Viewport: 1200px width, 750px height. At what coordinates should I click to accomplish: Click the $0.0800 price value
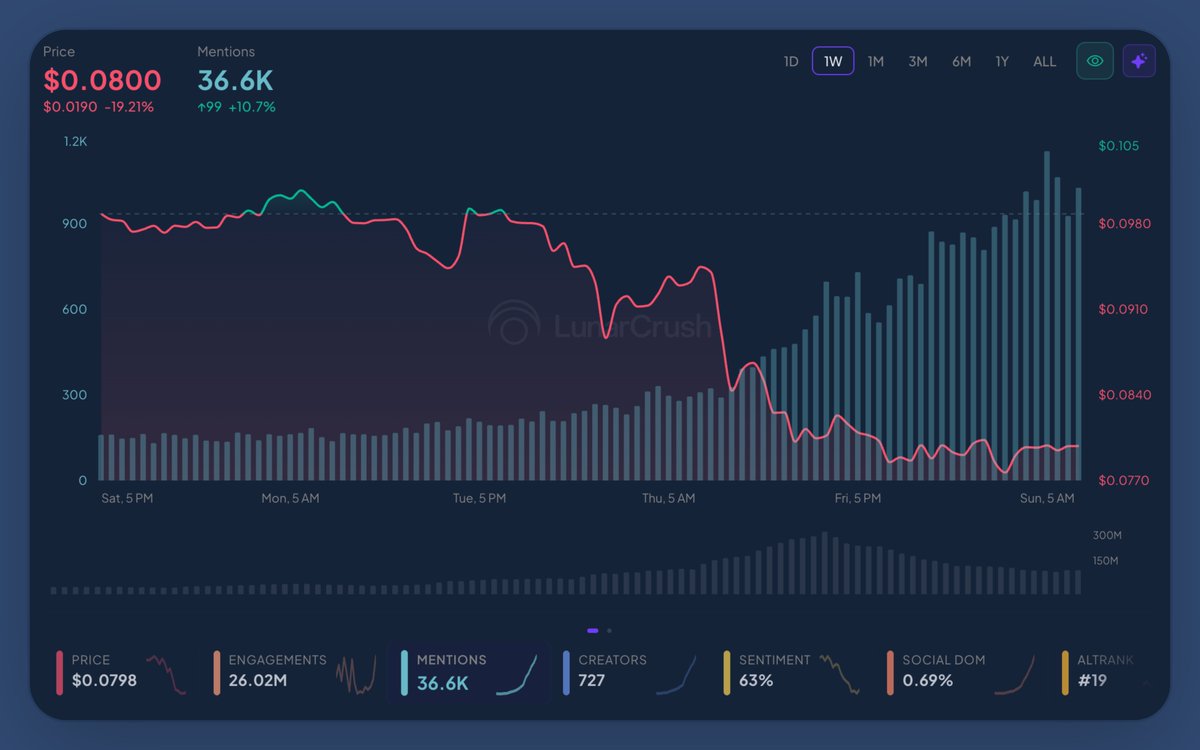click(x=101, y=80)
